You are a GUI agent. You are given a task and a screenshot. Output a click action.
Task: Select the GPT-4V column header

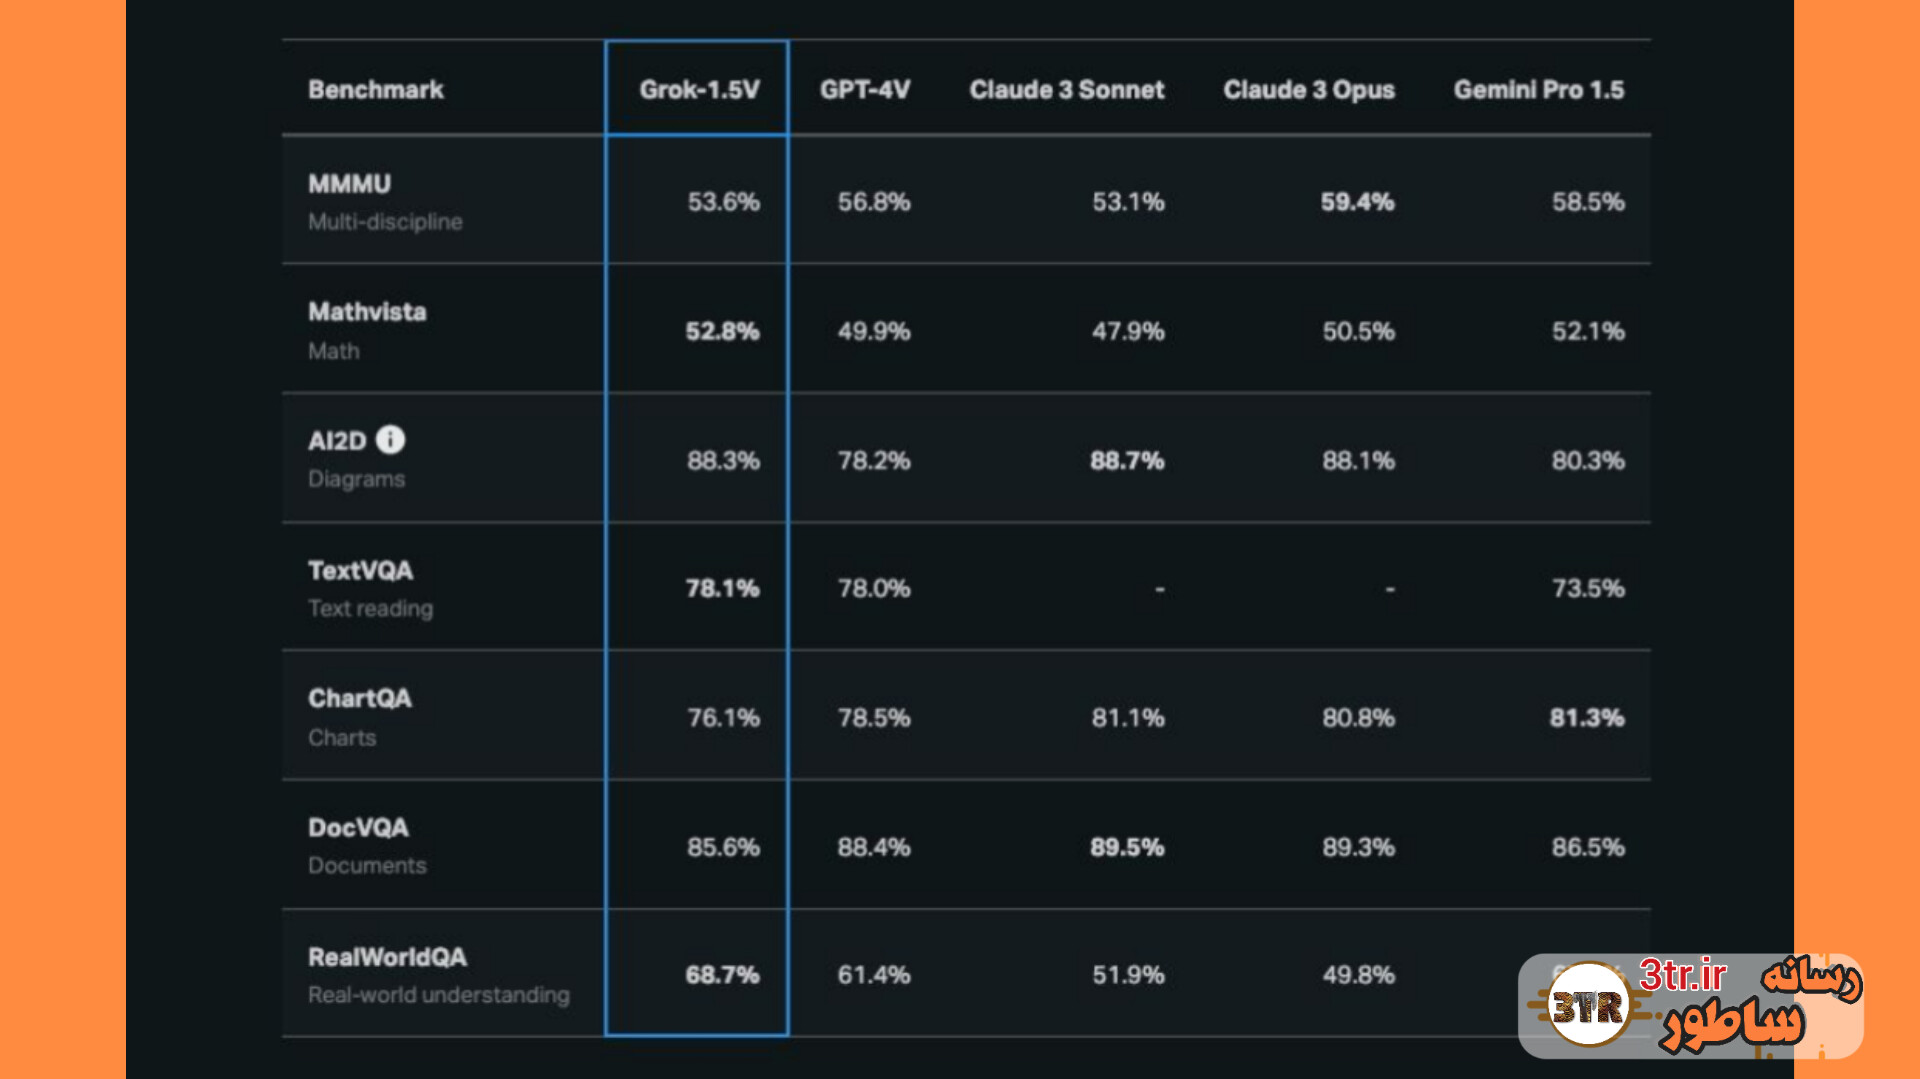coord(865,90)
